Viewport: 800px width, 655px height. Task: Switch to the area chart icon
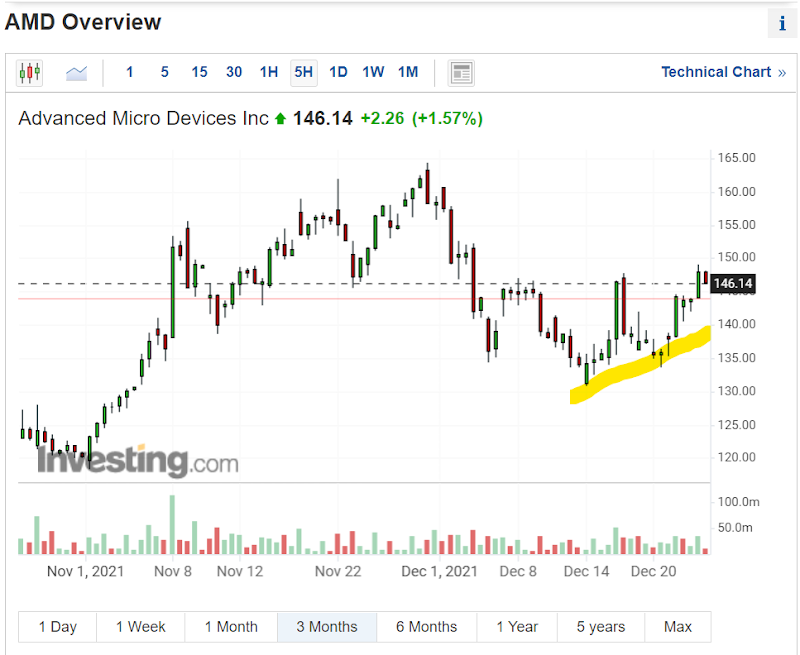(77, 72)
